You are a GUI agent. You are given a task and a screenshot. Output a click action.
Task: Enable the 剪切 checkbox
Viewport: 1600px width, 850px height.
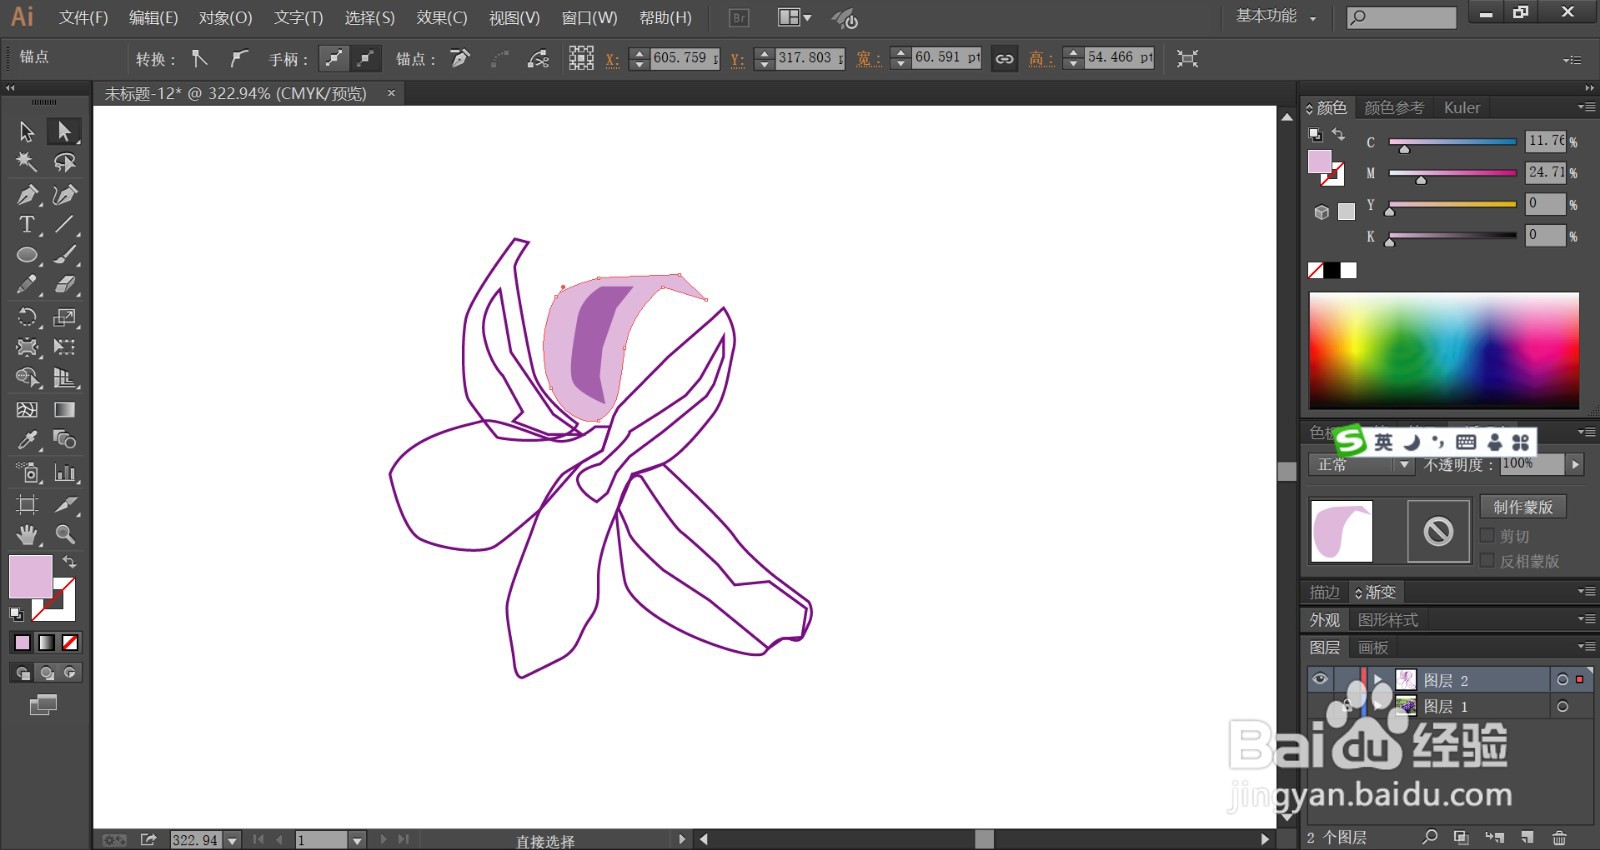1487,535
